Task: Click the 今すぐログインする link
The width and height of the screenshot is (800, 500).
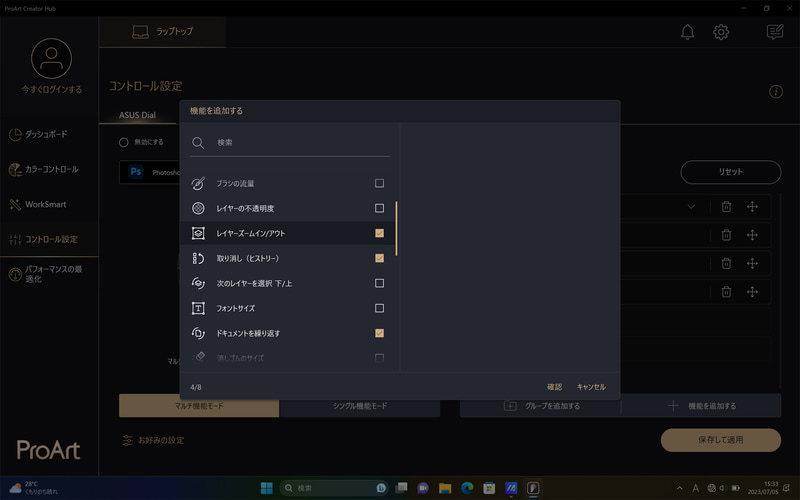Action: click(x=52, y=89)
